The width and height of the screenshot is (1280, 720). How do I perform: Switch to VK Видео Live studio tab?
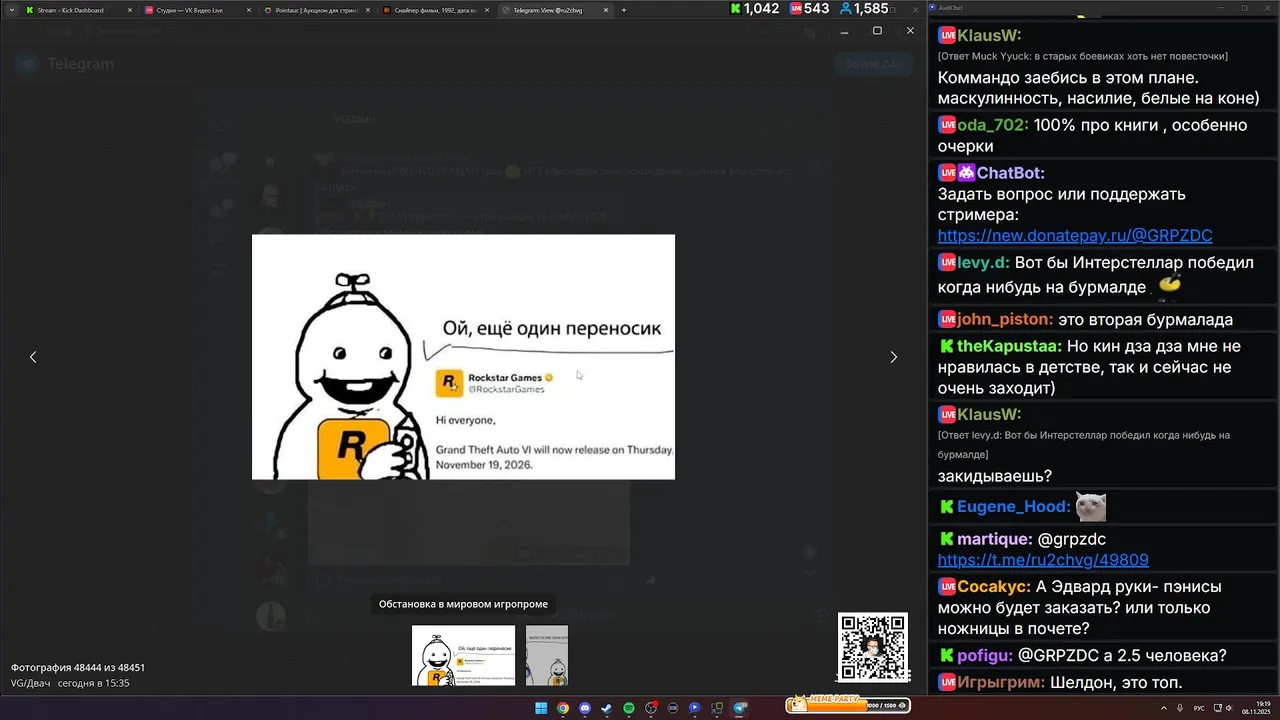coord(197,10)
